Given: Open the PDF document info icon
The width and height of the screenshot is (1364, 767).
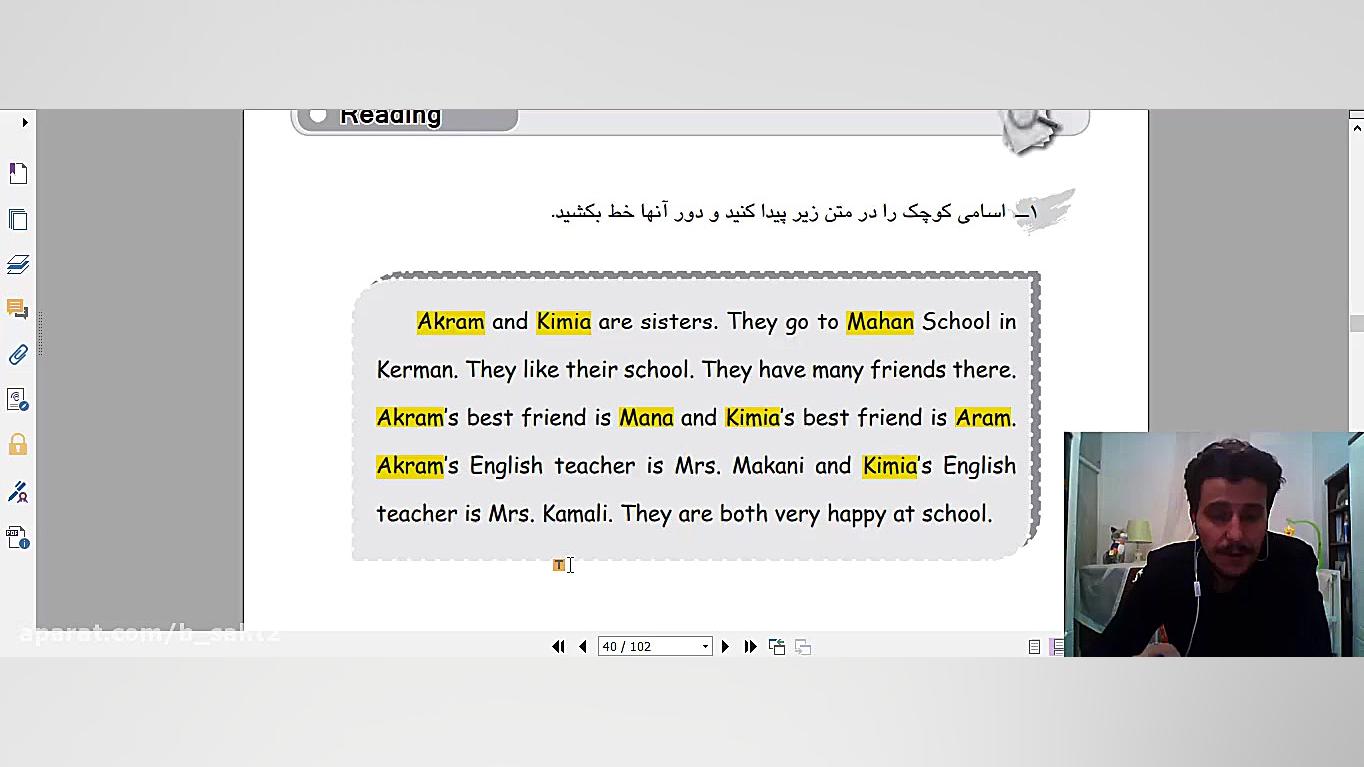Looking at the screenshot, I should [x=18, y=538].
